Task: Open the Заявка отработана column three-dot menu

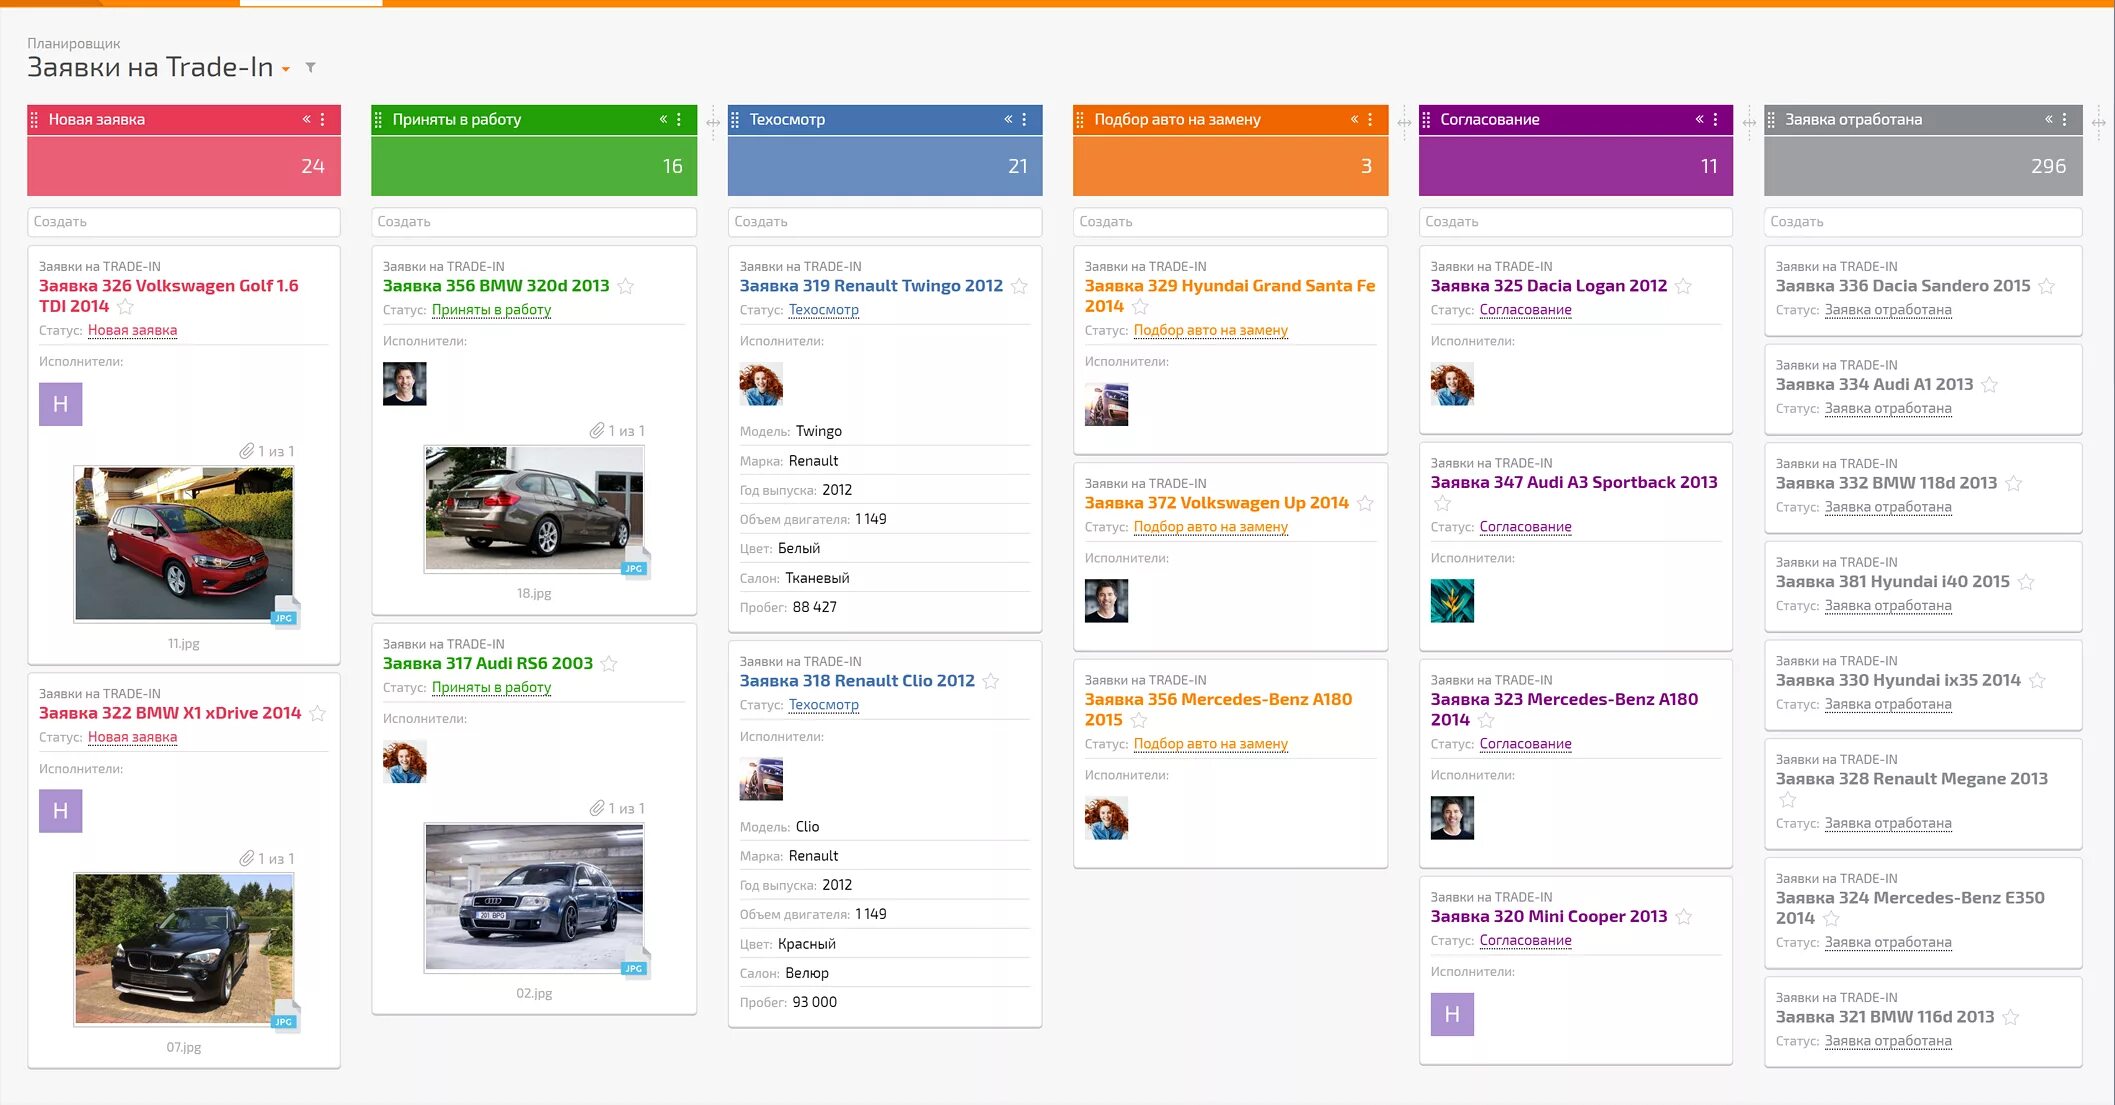Action: [x=2064, y=120]
